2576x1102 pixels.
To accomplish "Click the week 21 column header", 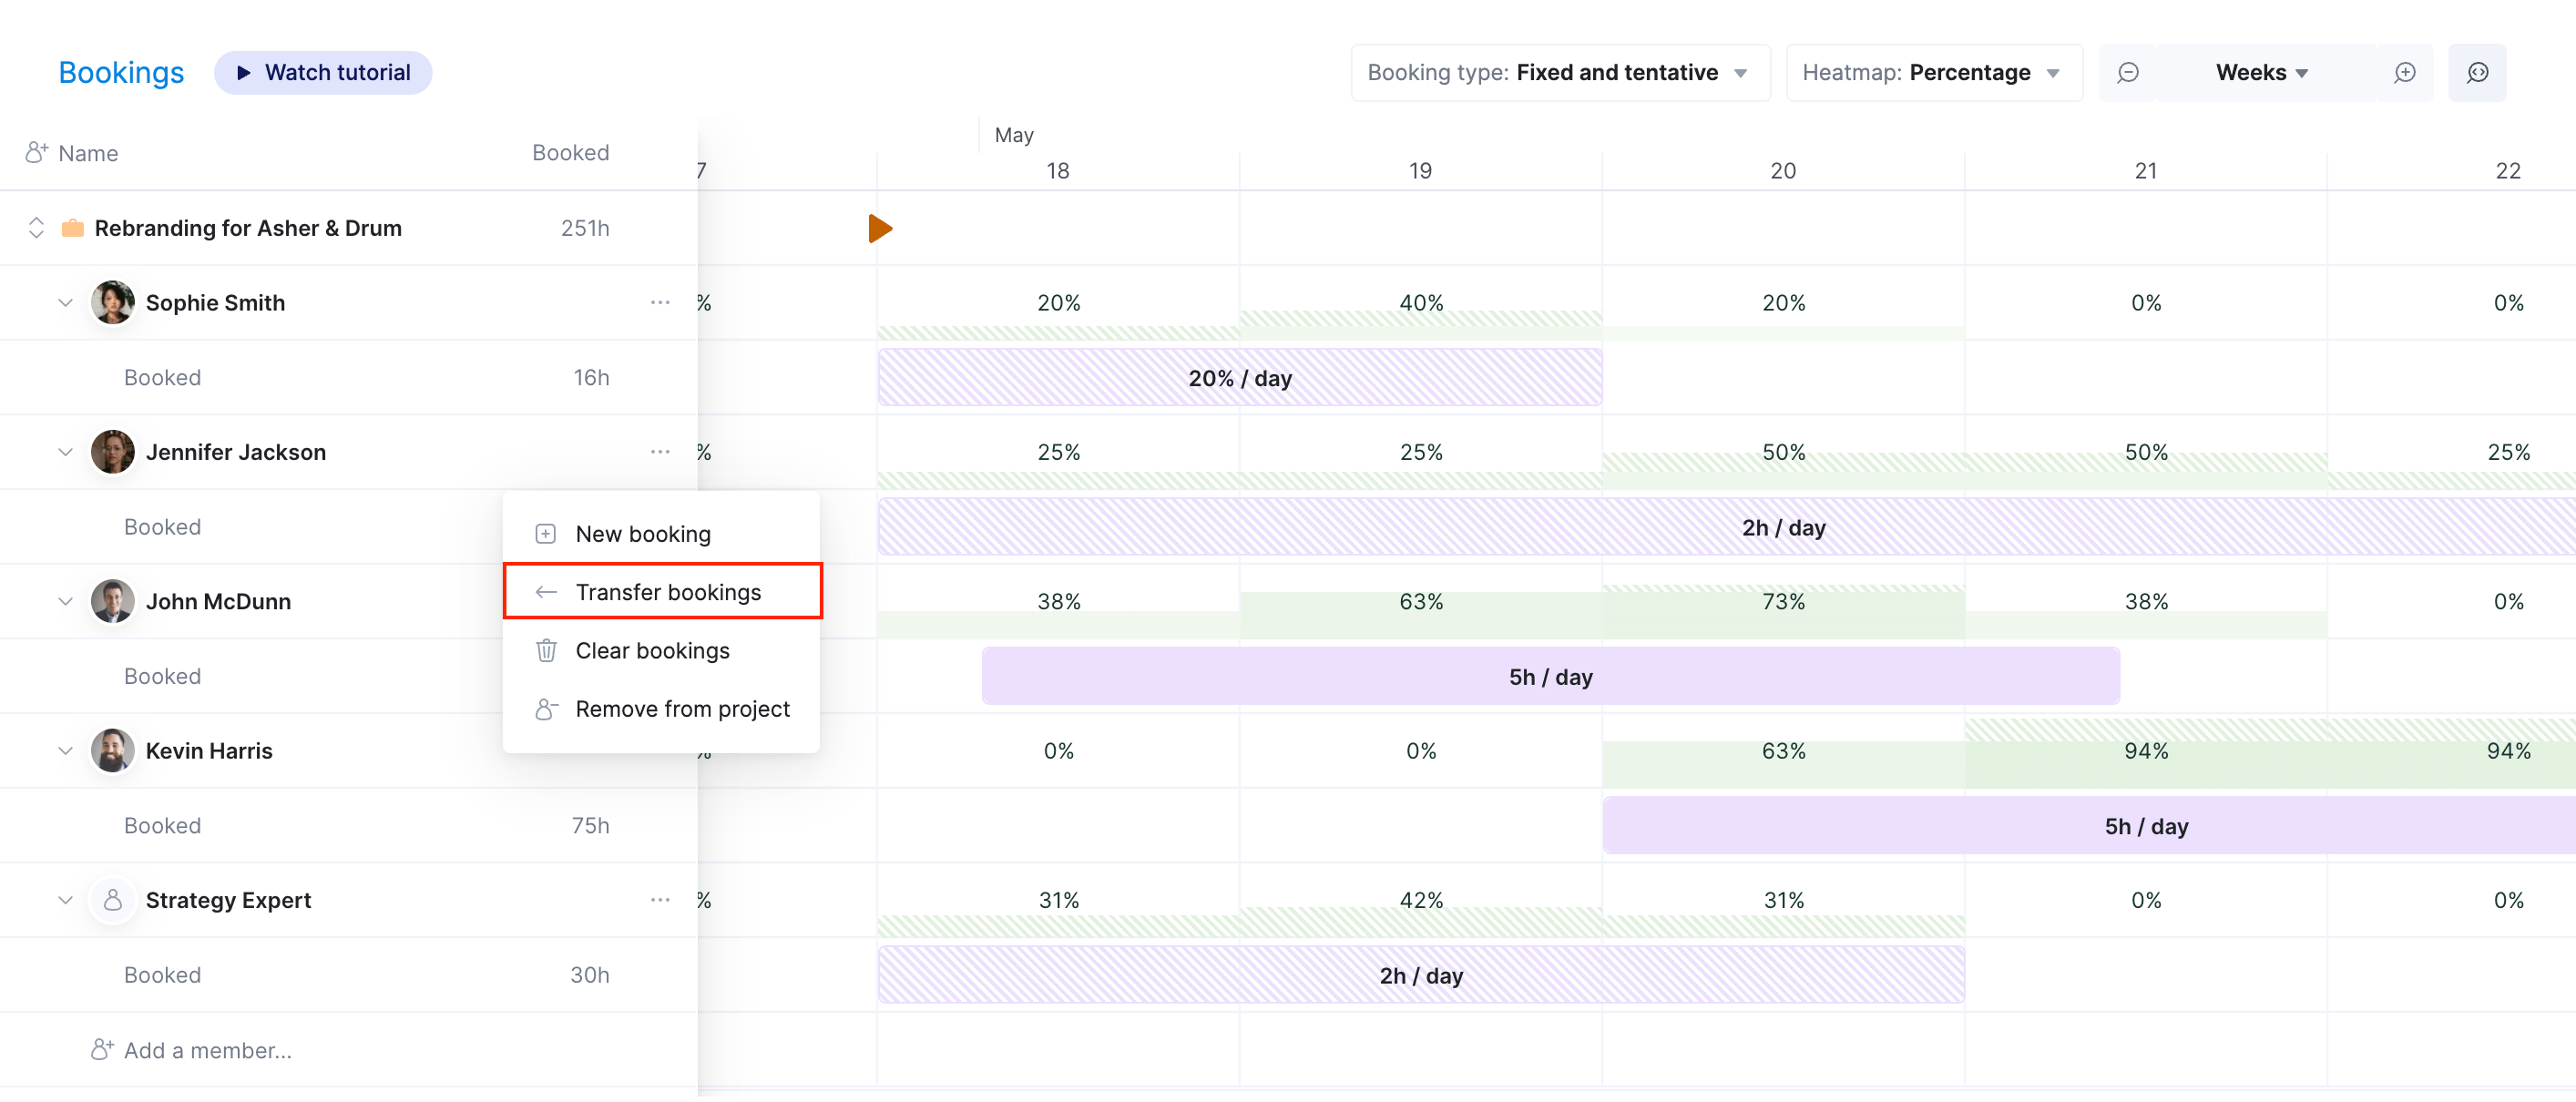I will pos(2146,171).
